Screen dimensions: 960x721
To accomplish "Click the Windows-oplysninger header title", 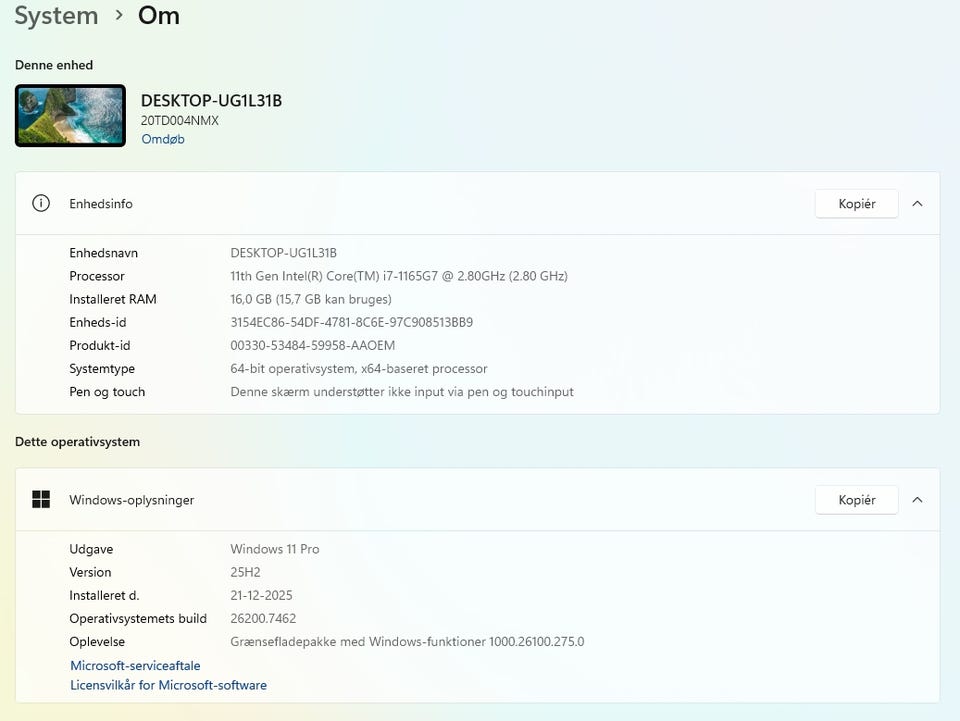I will (x=131, y=500).
